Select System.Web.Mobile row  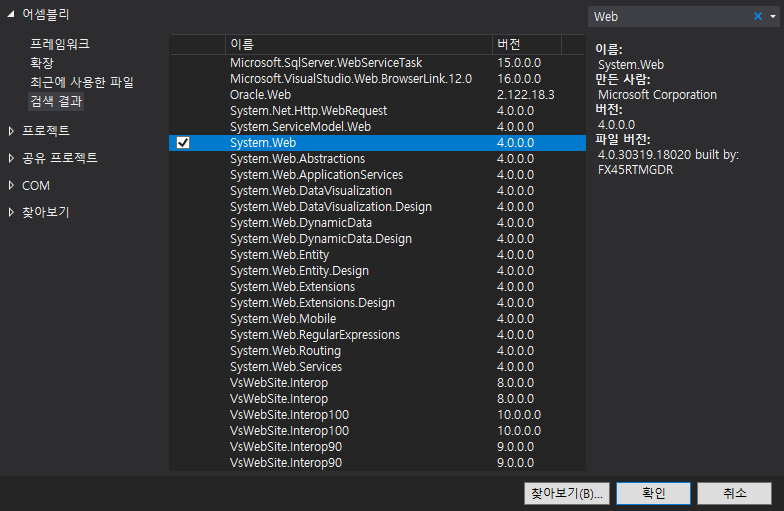point(378,319)
